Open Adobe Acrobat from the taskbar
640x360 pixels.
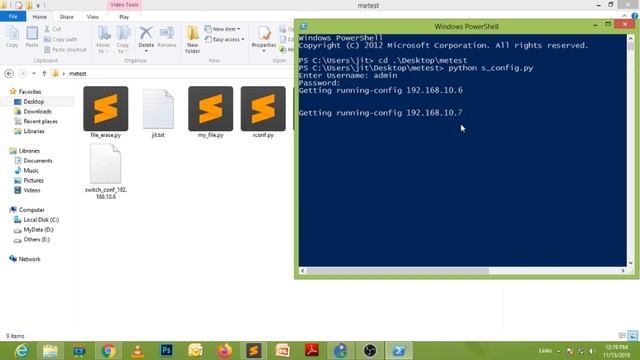pos(312,351)
